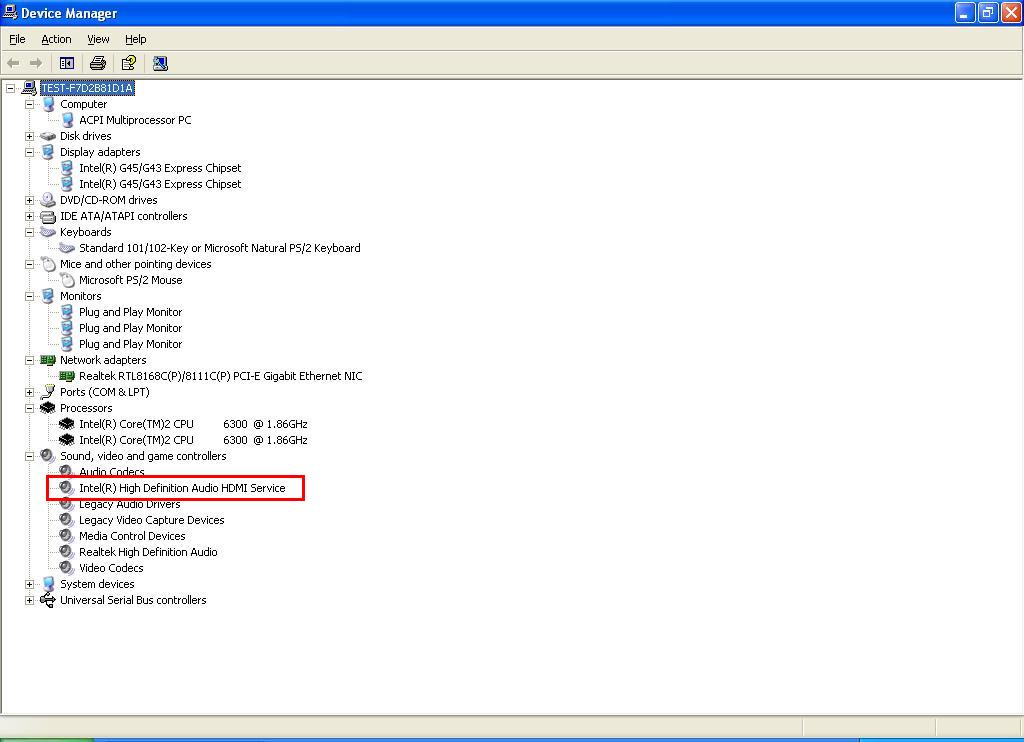Click the Processors chip icon
This screenshot has width=1024, height=742.
48,408
